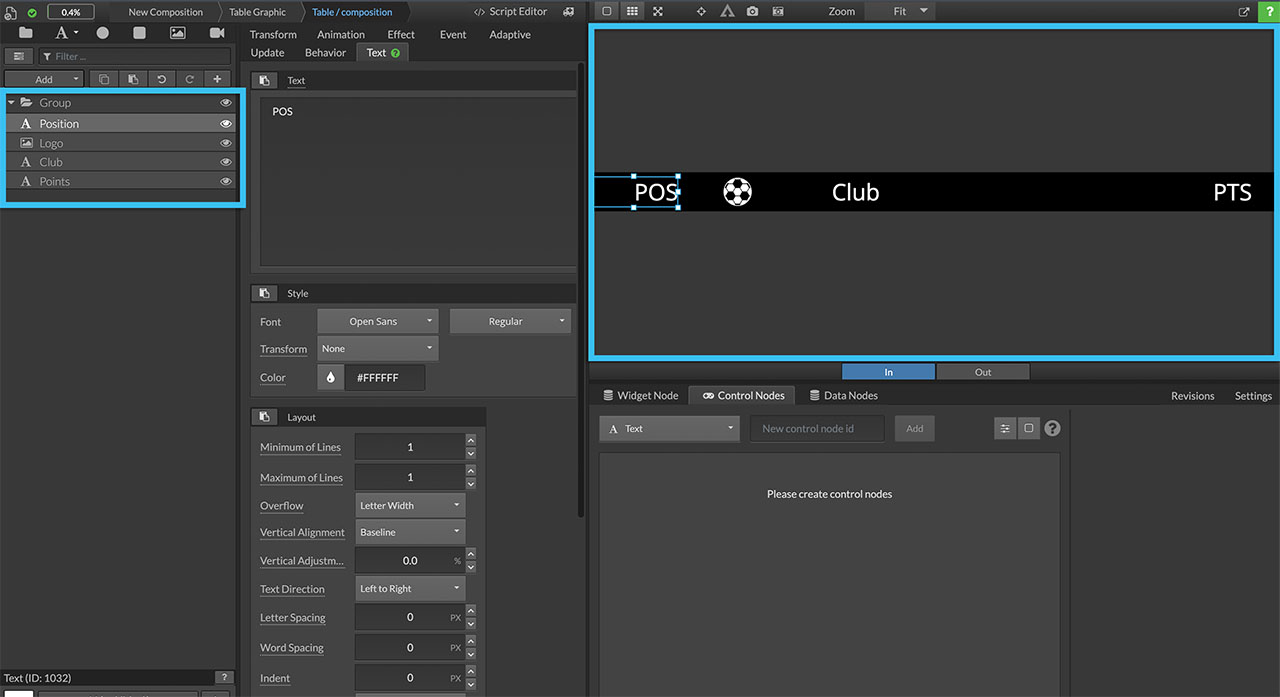Screen dimensions: 1280x697
Task: Click the paste icon in Style section
Action: [x=264, y=293]
